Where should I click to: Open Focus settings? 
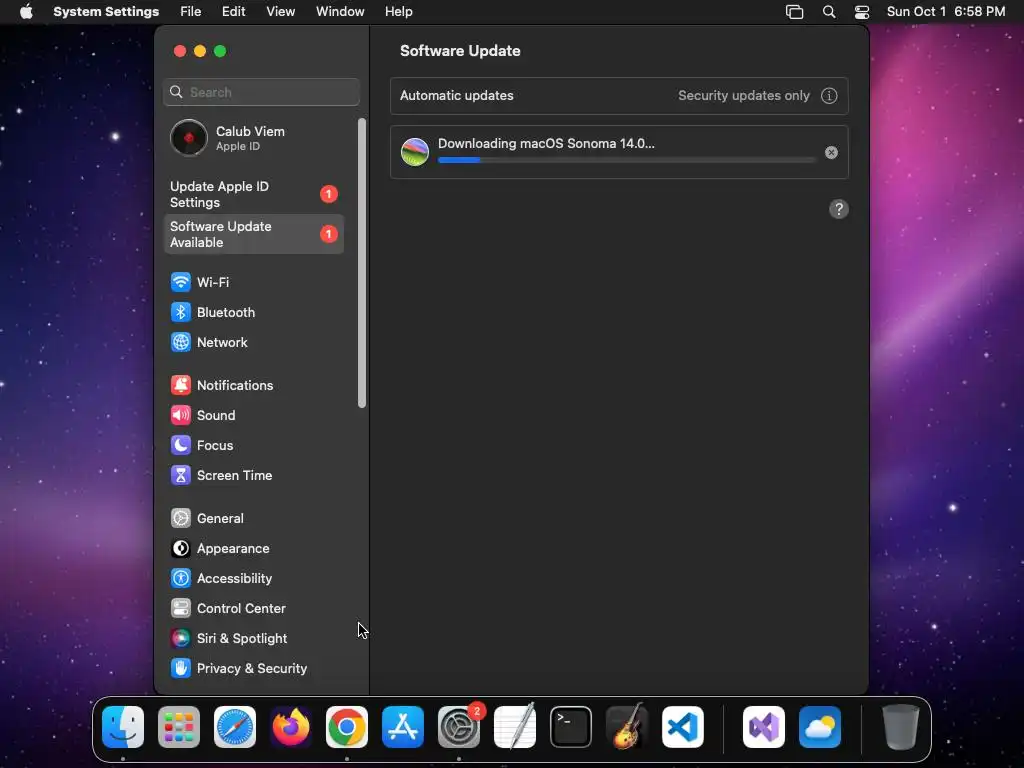(253, 445)
